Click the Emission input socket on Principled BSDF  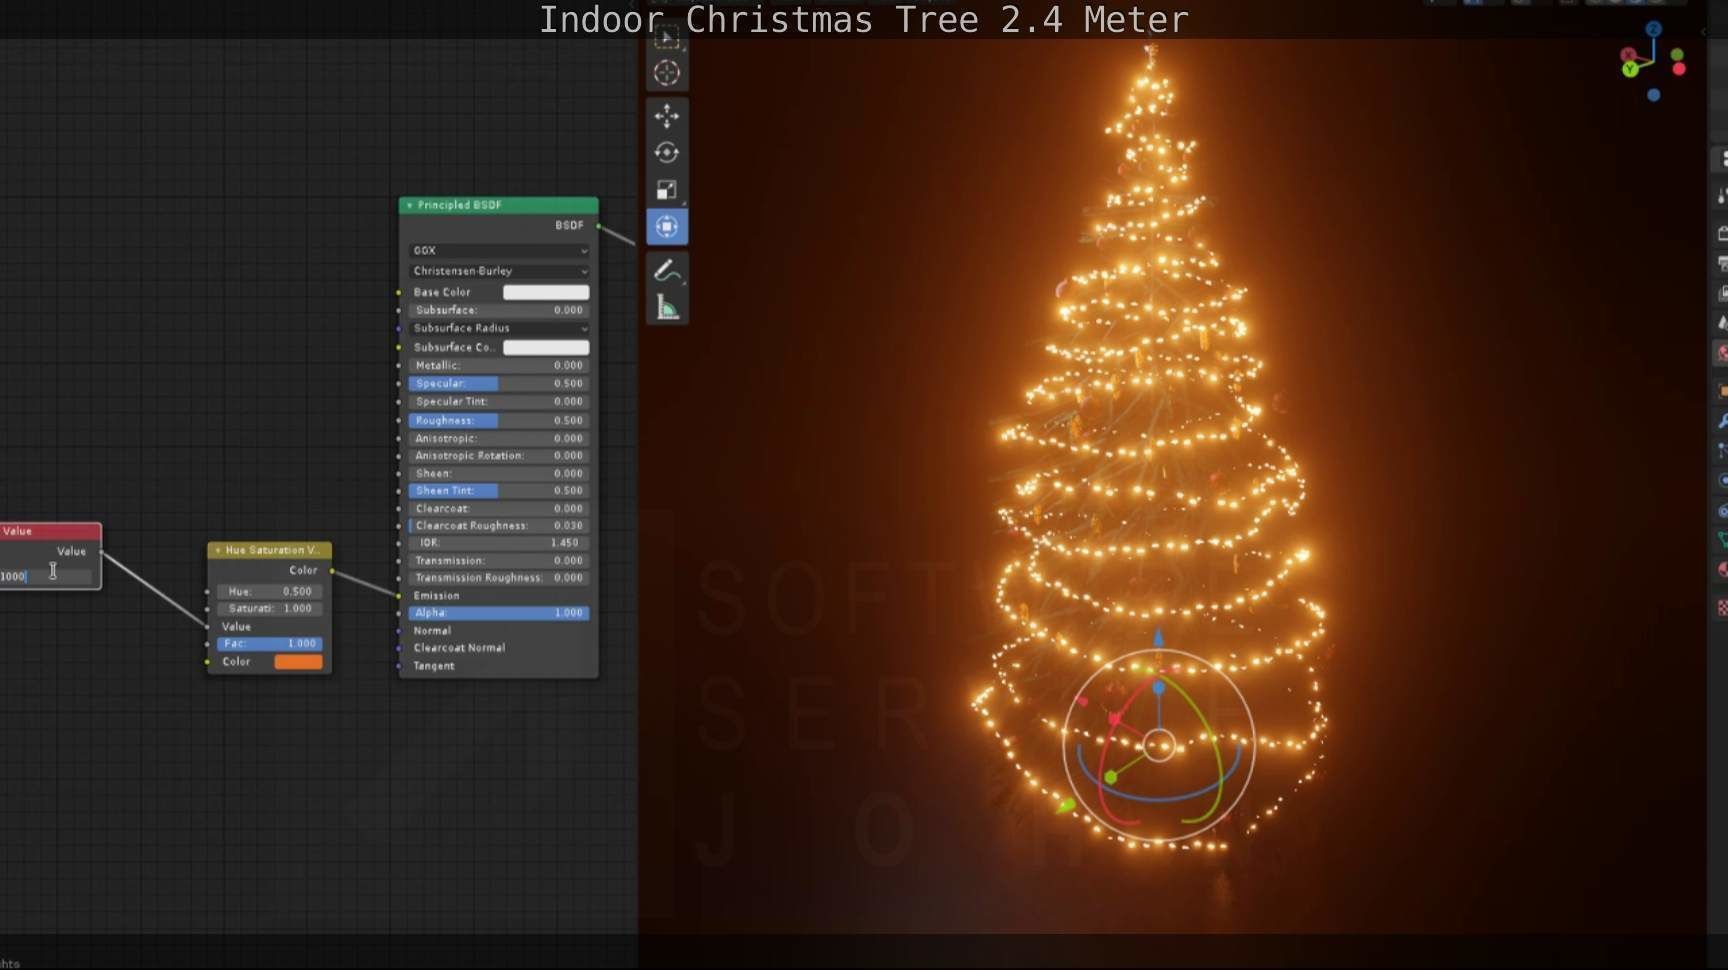399,596
